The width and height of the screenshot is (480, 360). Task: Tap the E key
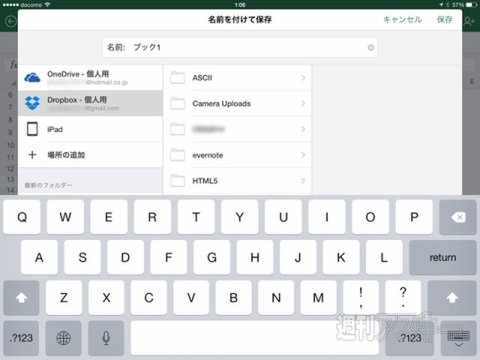[x=109, y=217]
